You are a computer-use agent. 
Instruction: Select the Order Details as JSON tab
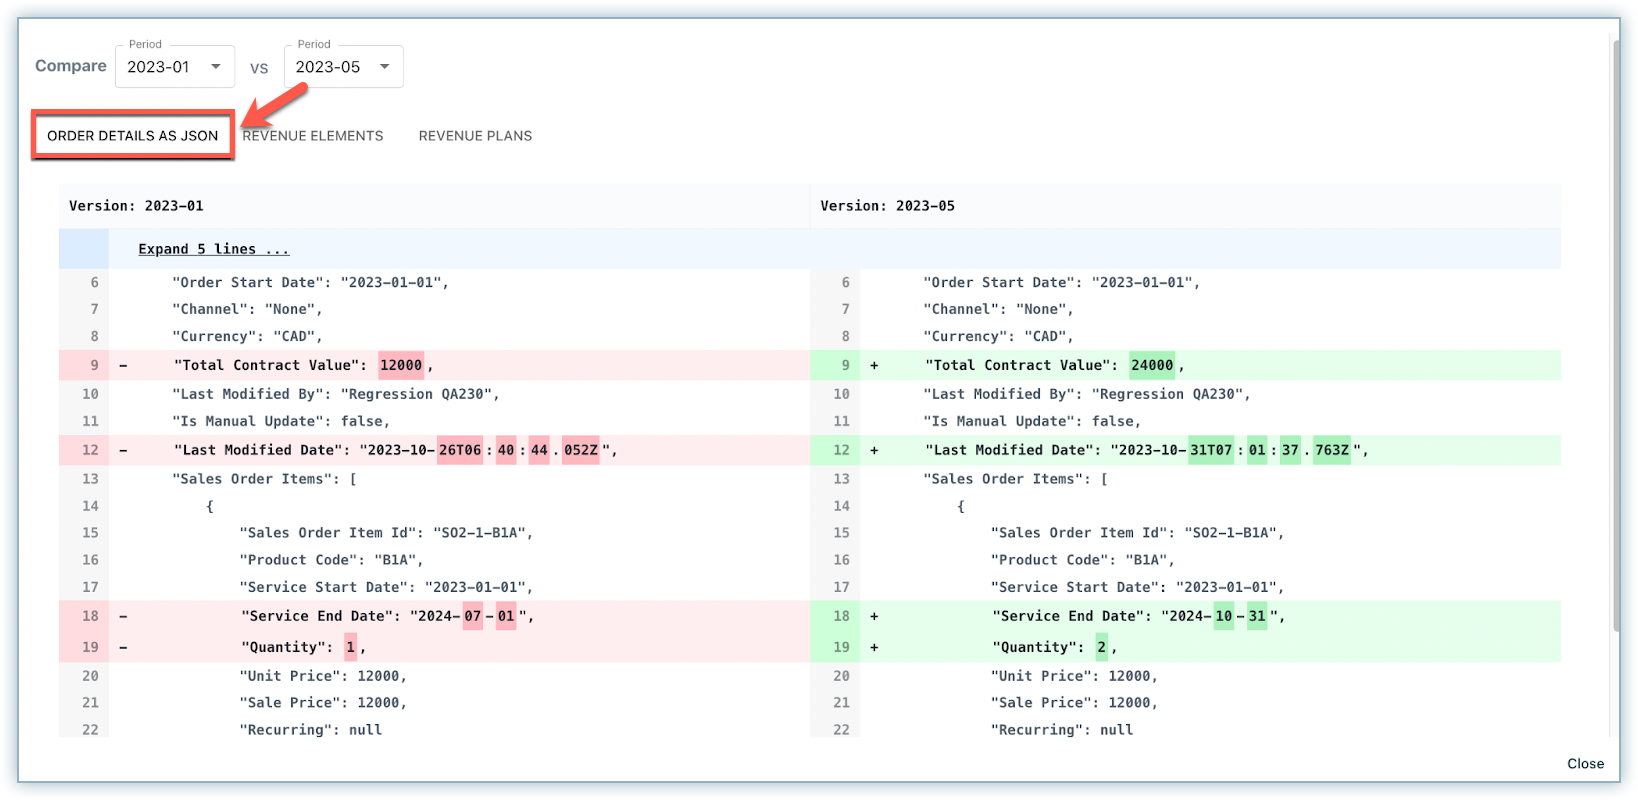[x=133, y=136]
